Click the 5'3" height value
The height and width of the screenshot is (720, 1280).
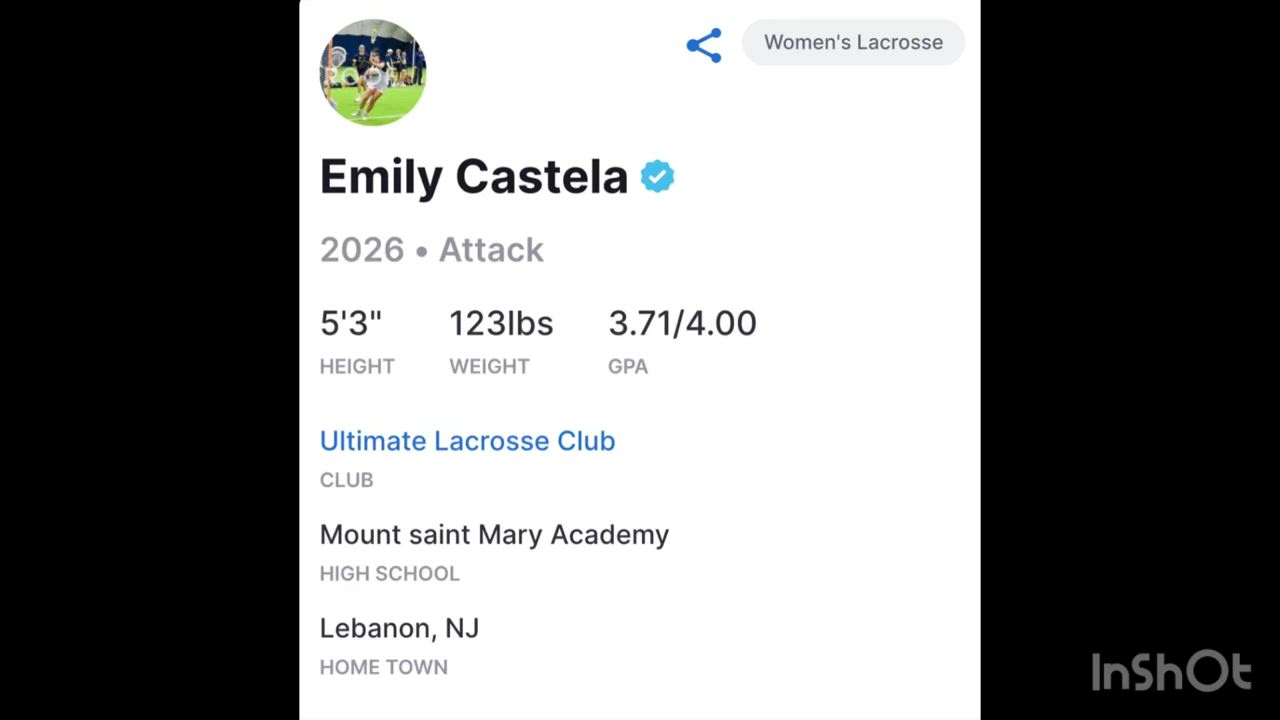[x=351, y=323]
